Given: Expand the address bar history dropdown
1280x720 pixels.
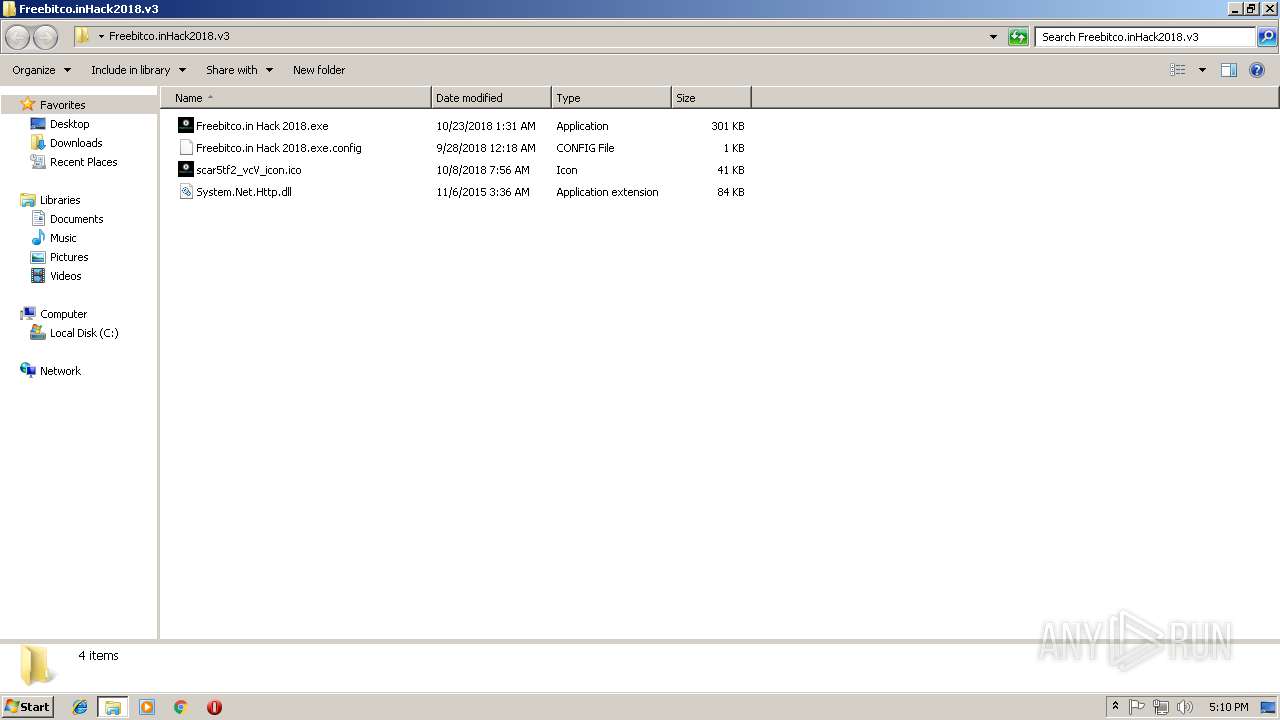Looking at the screenshot, I should pyautogui.click(x=993, y=37).
